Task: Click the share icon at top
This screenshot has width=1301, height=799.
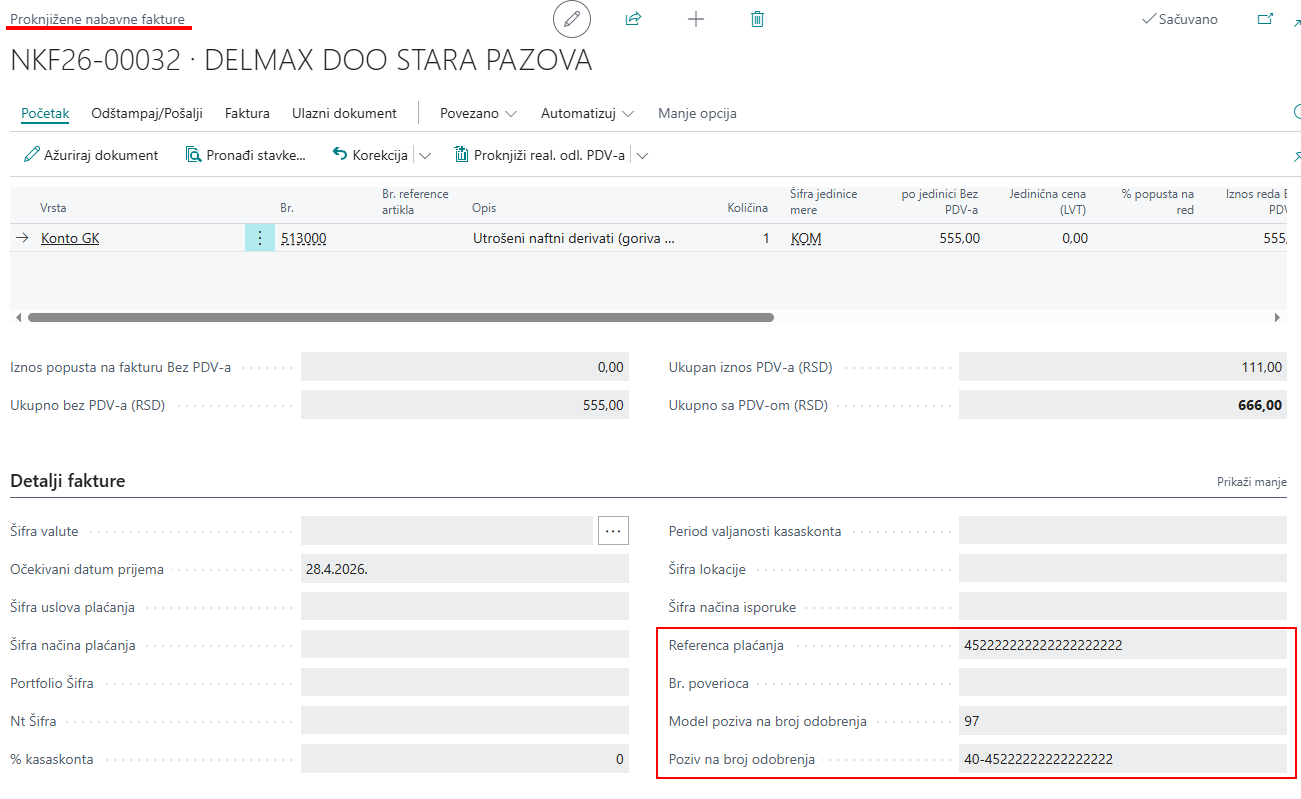Action: pos(633,19)
